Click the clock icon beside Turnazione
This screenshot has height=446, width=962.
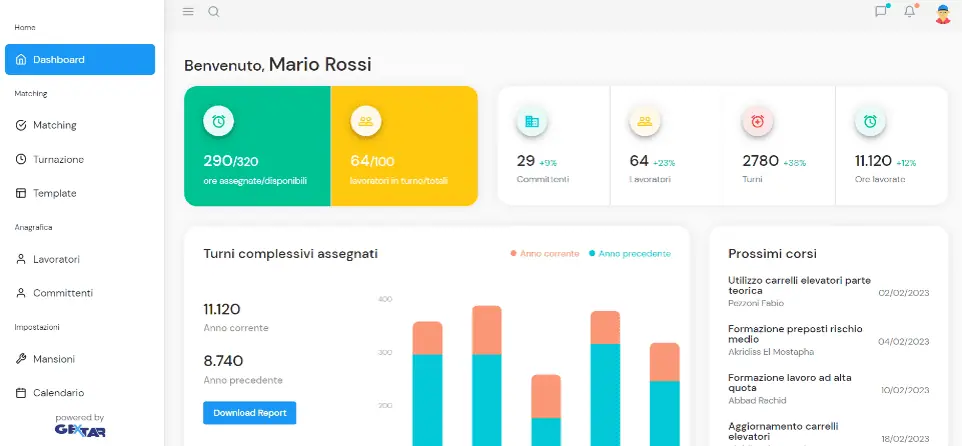click(21, 160)
